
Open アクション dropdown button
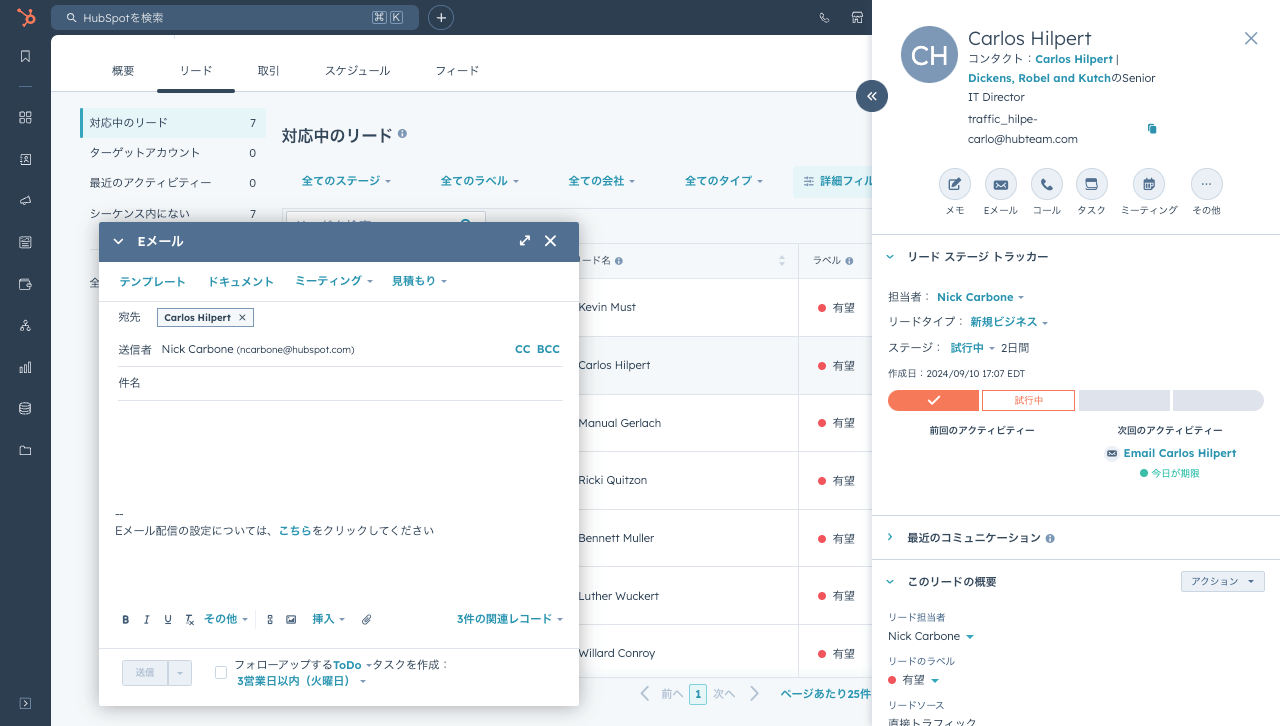click(x=1222, y=581)
